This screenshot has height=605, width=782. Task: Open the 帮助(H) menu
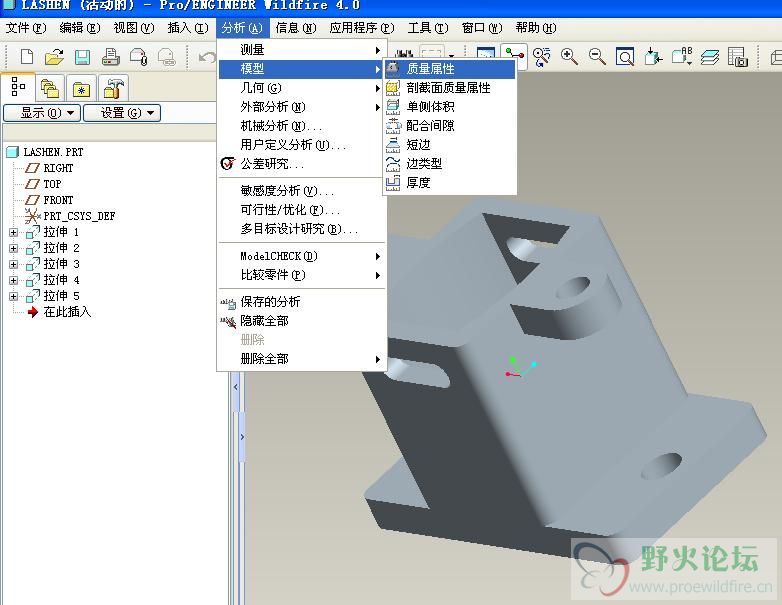click(536, 28)
